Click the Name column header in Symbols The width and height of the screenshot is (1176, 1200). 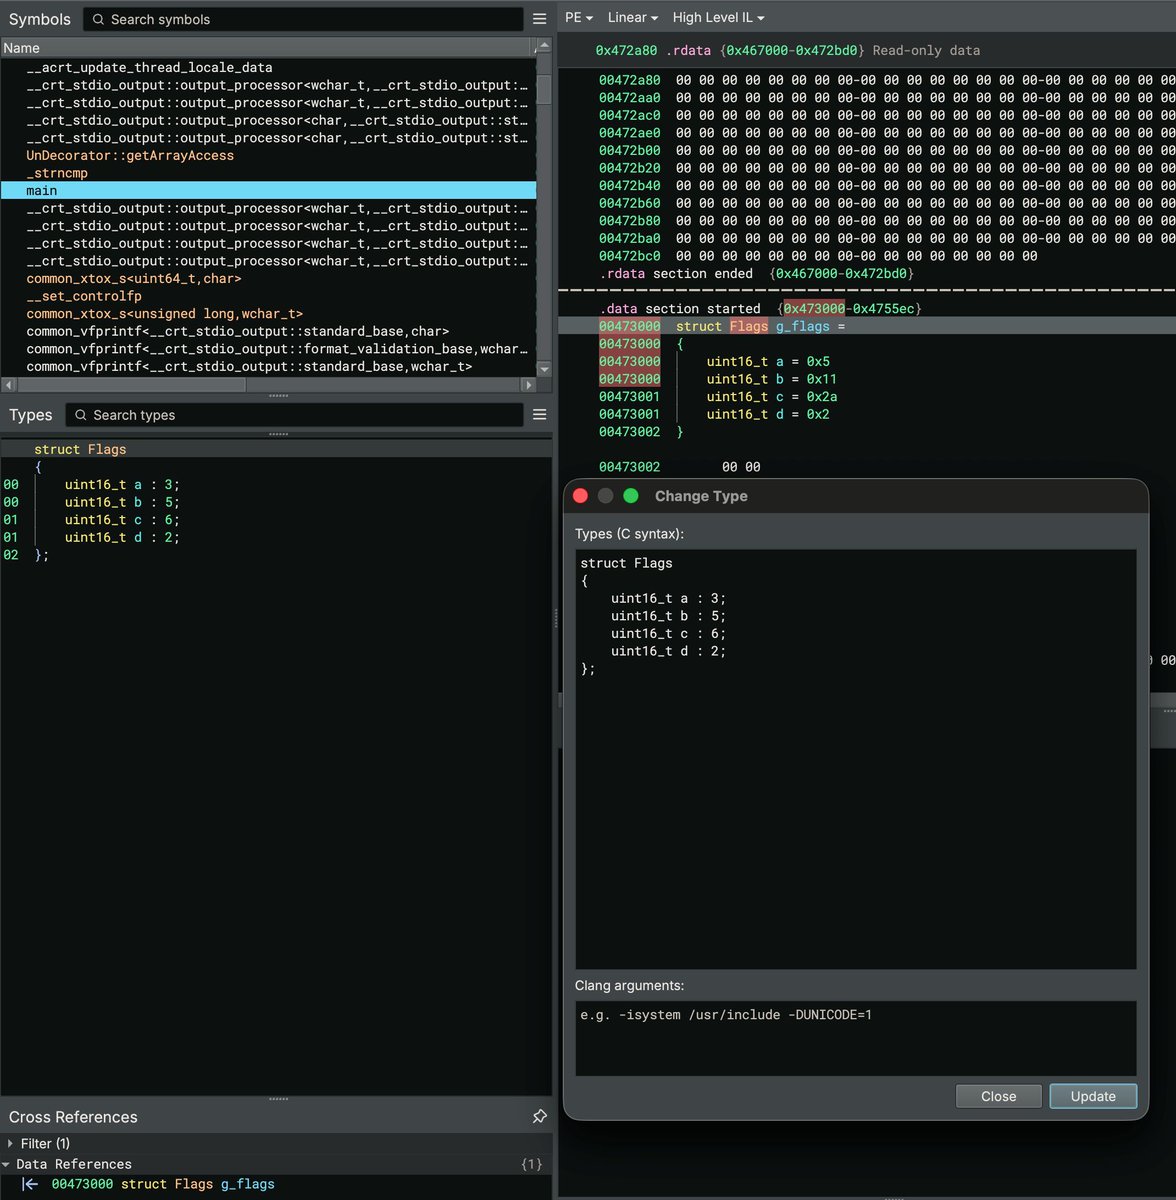click(22, 47)
